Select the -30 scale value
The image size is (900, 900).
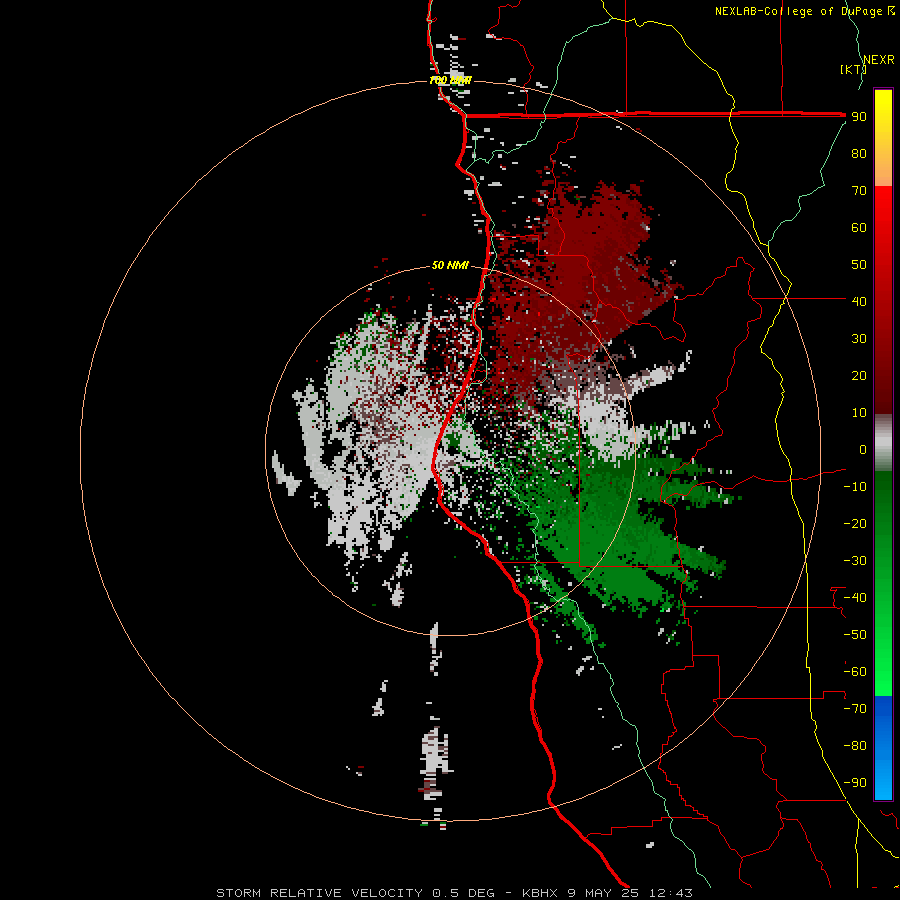[855, 561]
